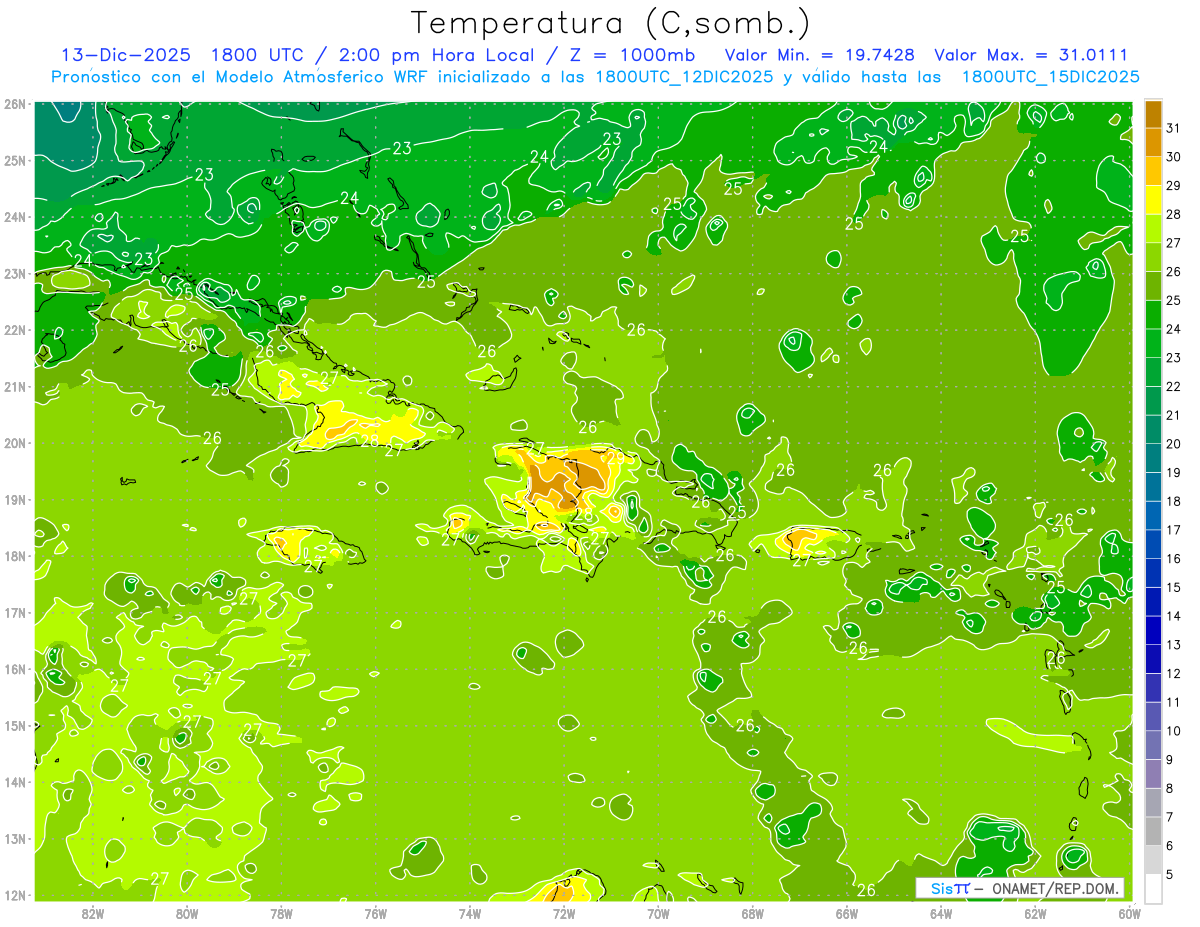Click the "70W" longitude axis label
The height and width of the screenshot is (927, 1200).
[x=658, y=913]
